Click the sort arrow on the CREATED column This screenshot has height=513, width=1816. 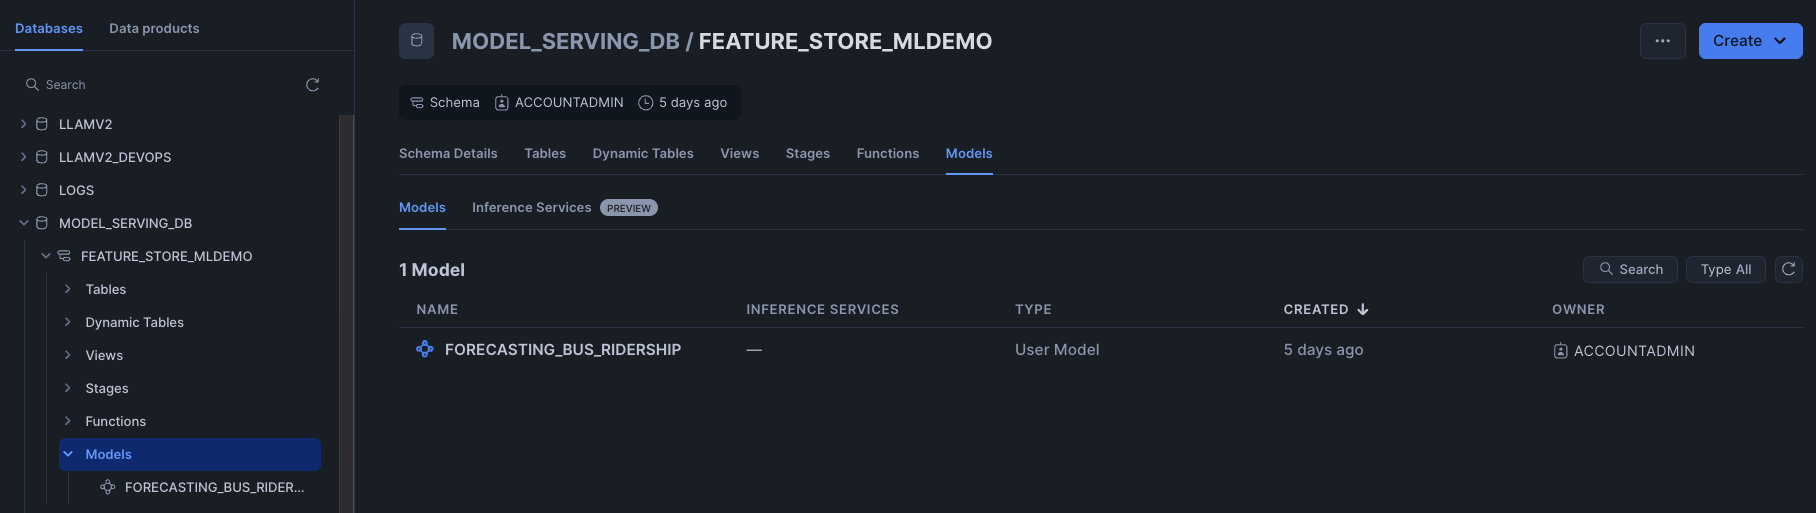pyautogui.click(x=1362, y=309)
